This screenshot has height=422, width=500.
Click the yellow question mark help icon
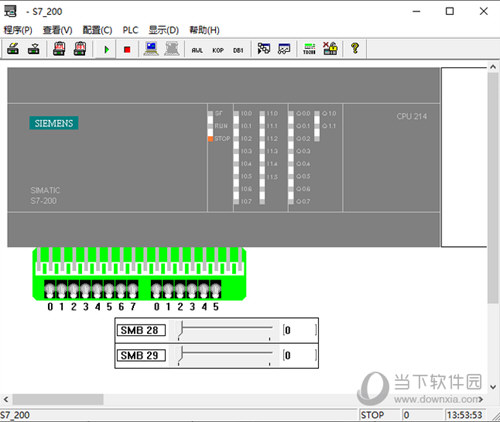coord(355,48)
